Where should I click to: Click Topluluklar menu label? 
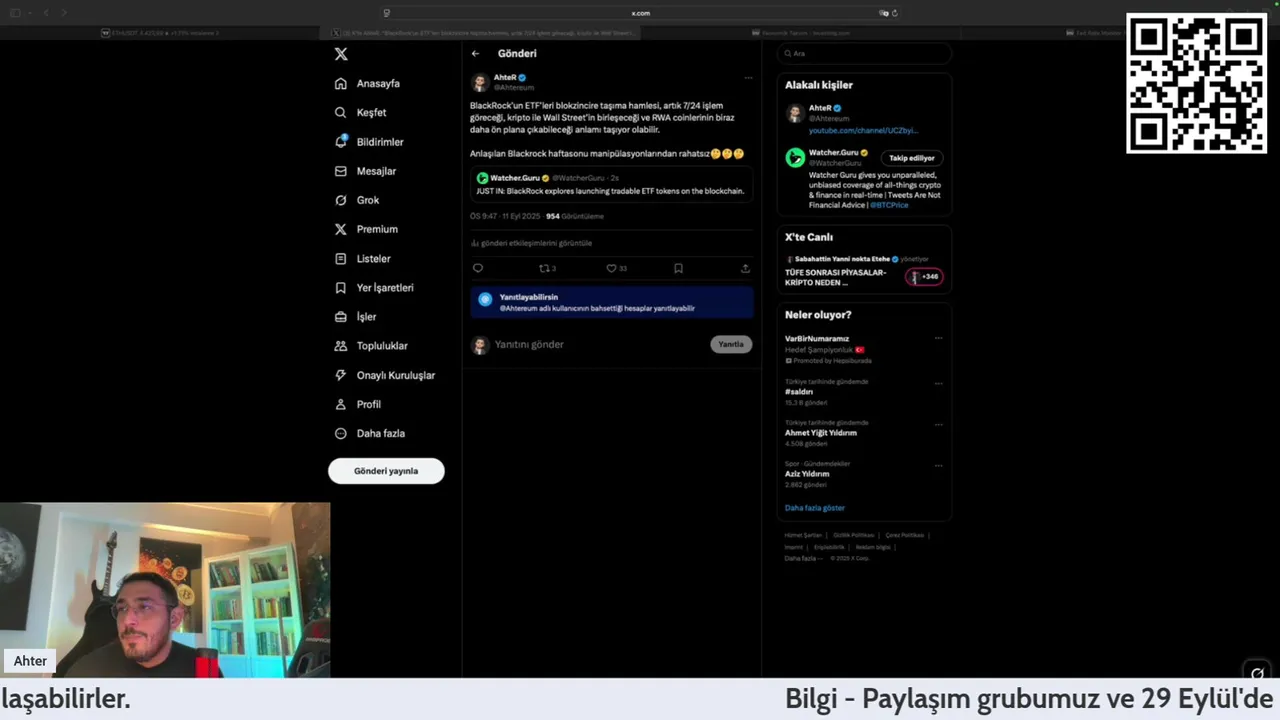pyautogui.click(x=382, y=346)
